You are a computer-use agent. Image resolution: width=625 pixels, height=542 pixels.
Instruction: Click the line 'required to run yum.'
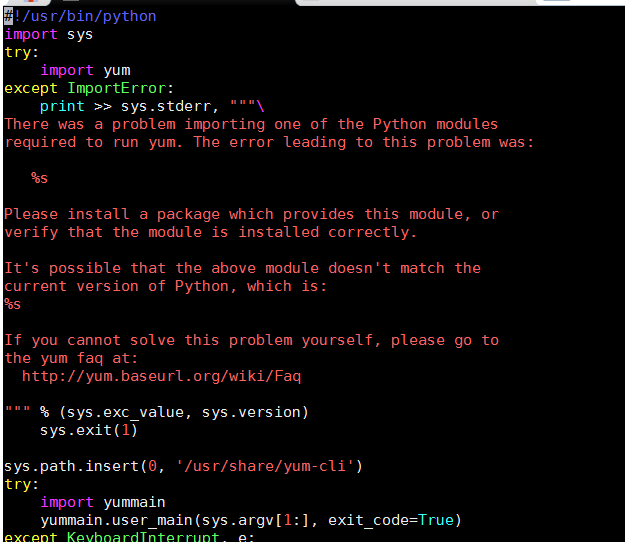pos(94,142)
